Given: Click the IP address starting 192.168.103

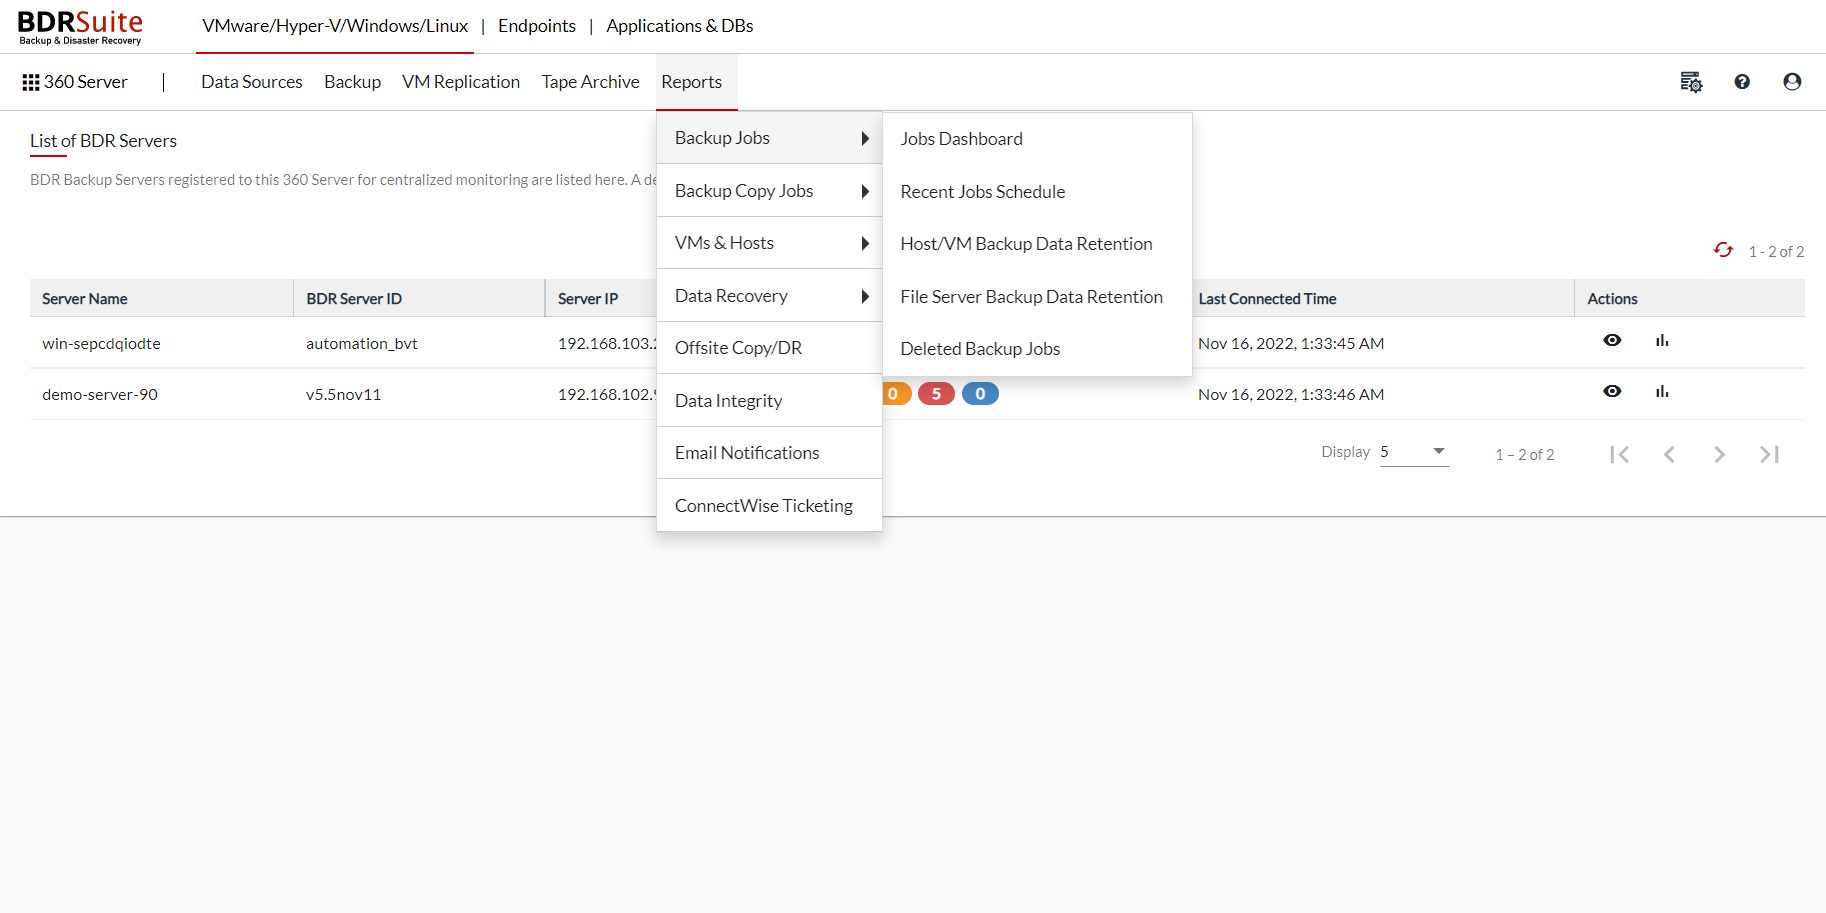Looking at the screenshot, I should coord(607,344).
